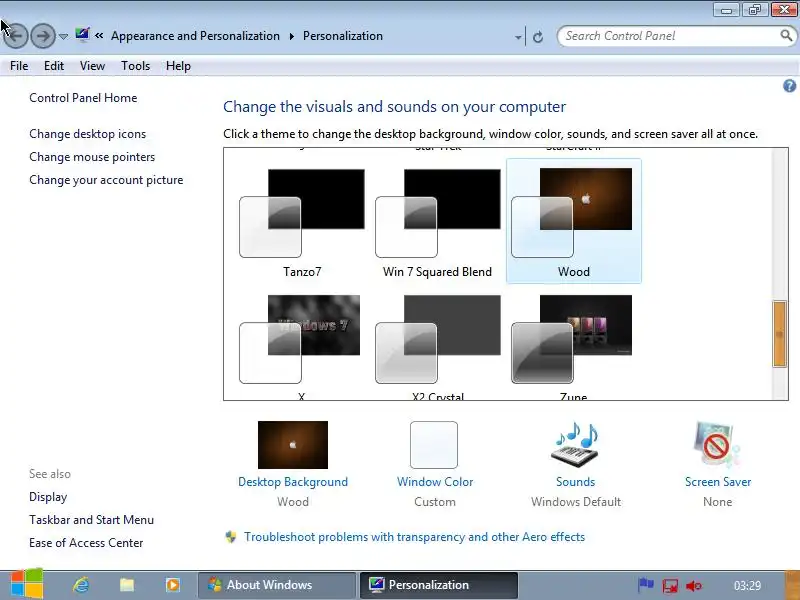
Task: Click the Personalization breadcrumb
Action: (x=343, y=36)
